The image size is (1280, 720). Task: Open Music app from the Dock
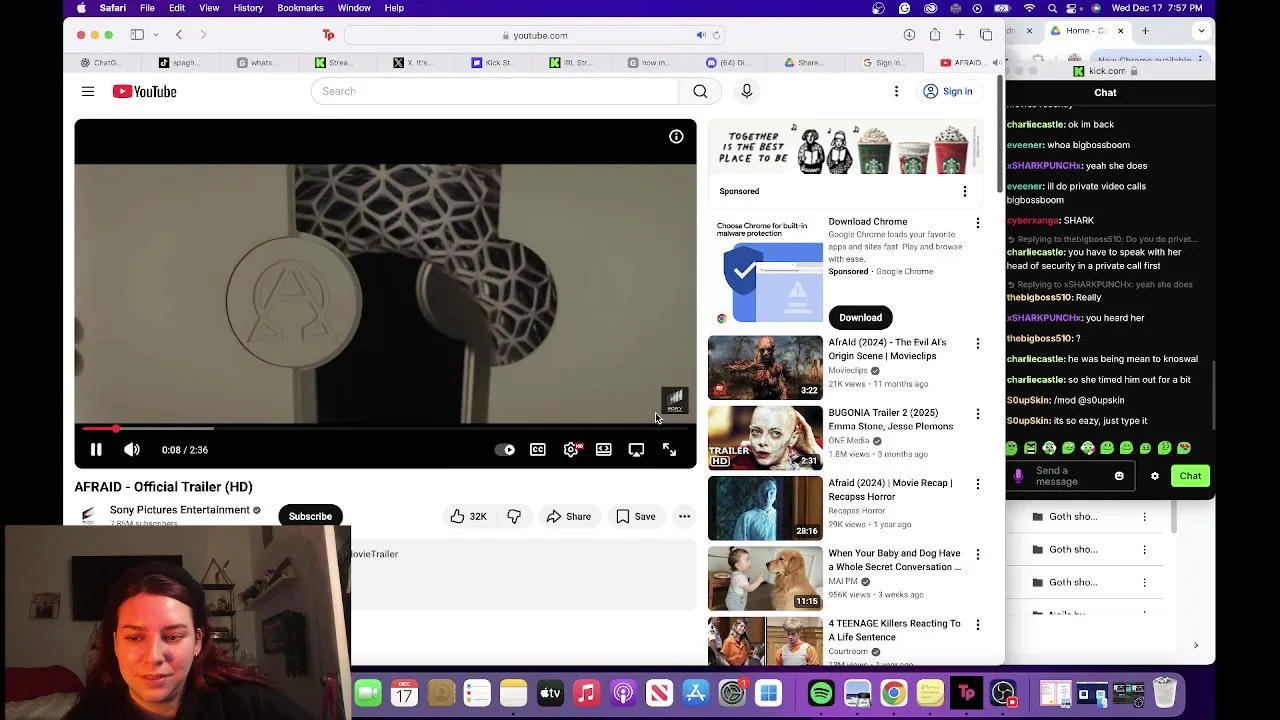(587, 693)
